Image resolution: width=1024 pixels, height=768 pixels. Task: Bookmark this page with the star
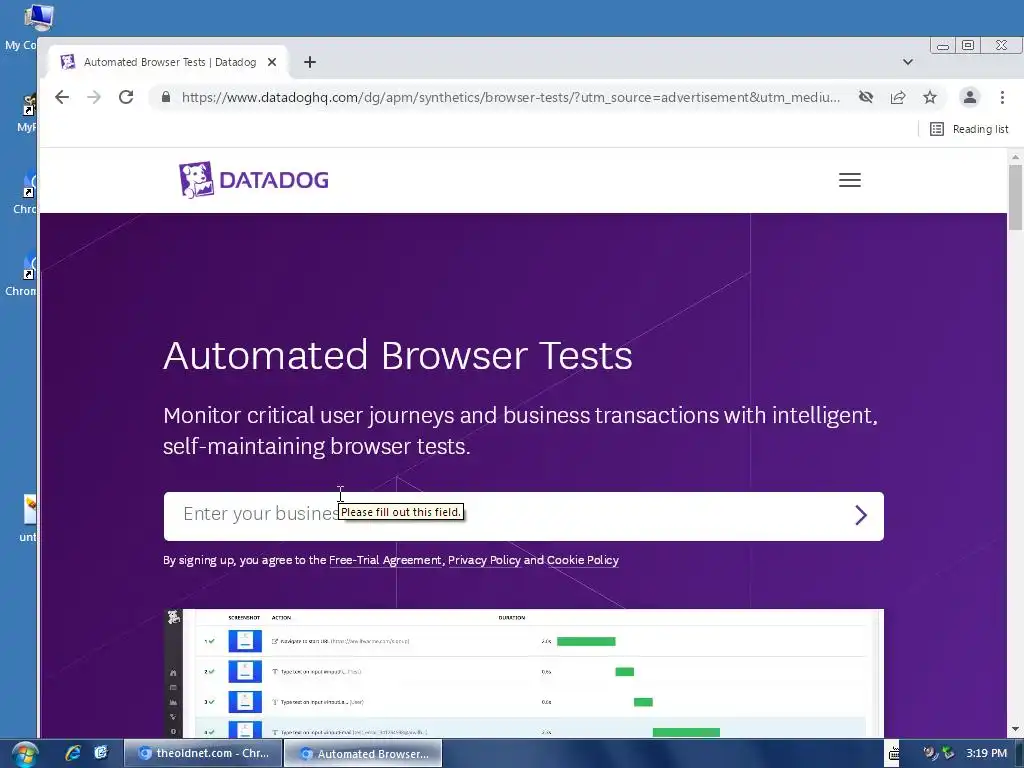pos(930,97)
